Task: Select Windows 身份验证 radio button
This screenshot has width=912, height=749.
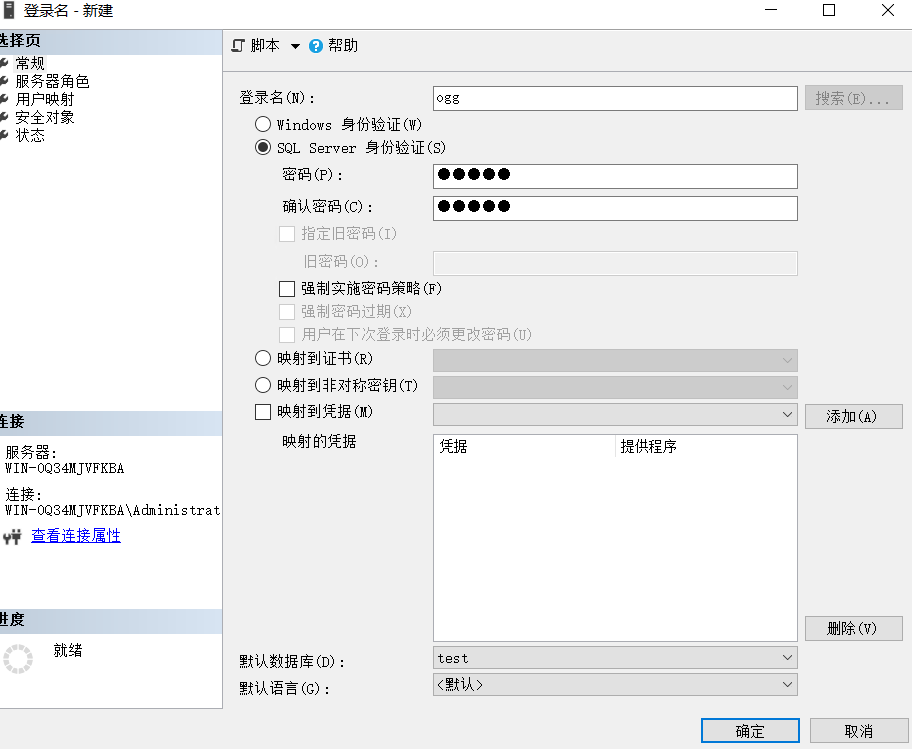Action: (263, 124)
